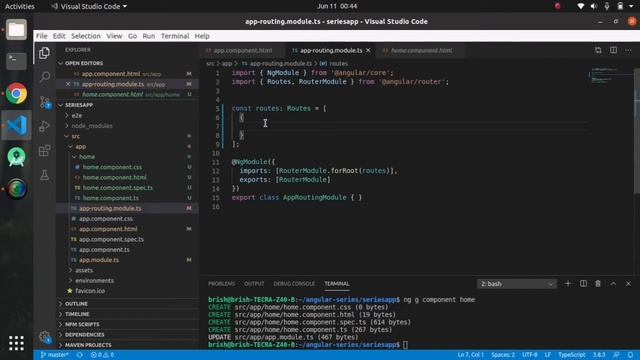Split the terminal panel
640x360 pixels.
[x=583, y=284]
